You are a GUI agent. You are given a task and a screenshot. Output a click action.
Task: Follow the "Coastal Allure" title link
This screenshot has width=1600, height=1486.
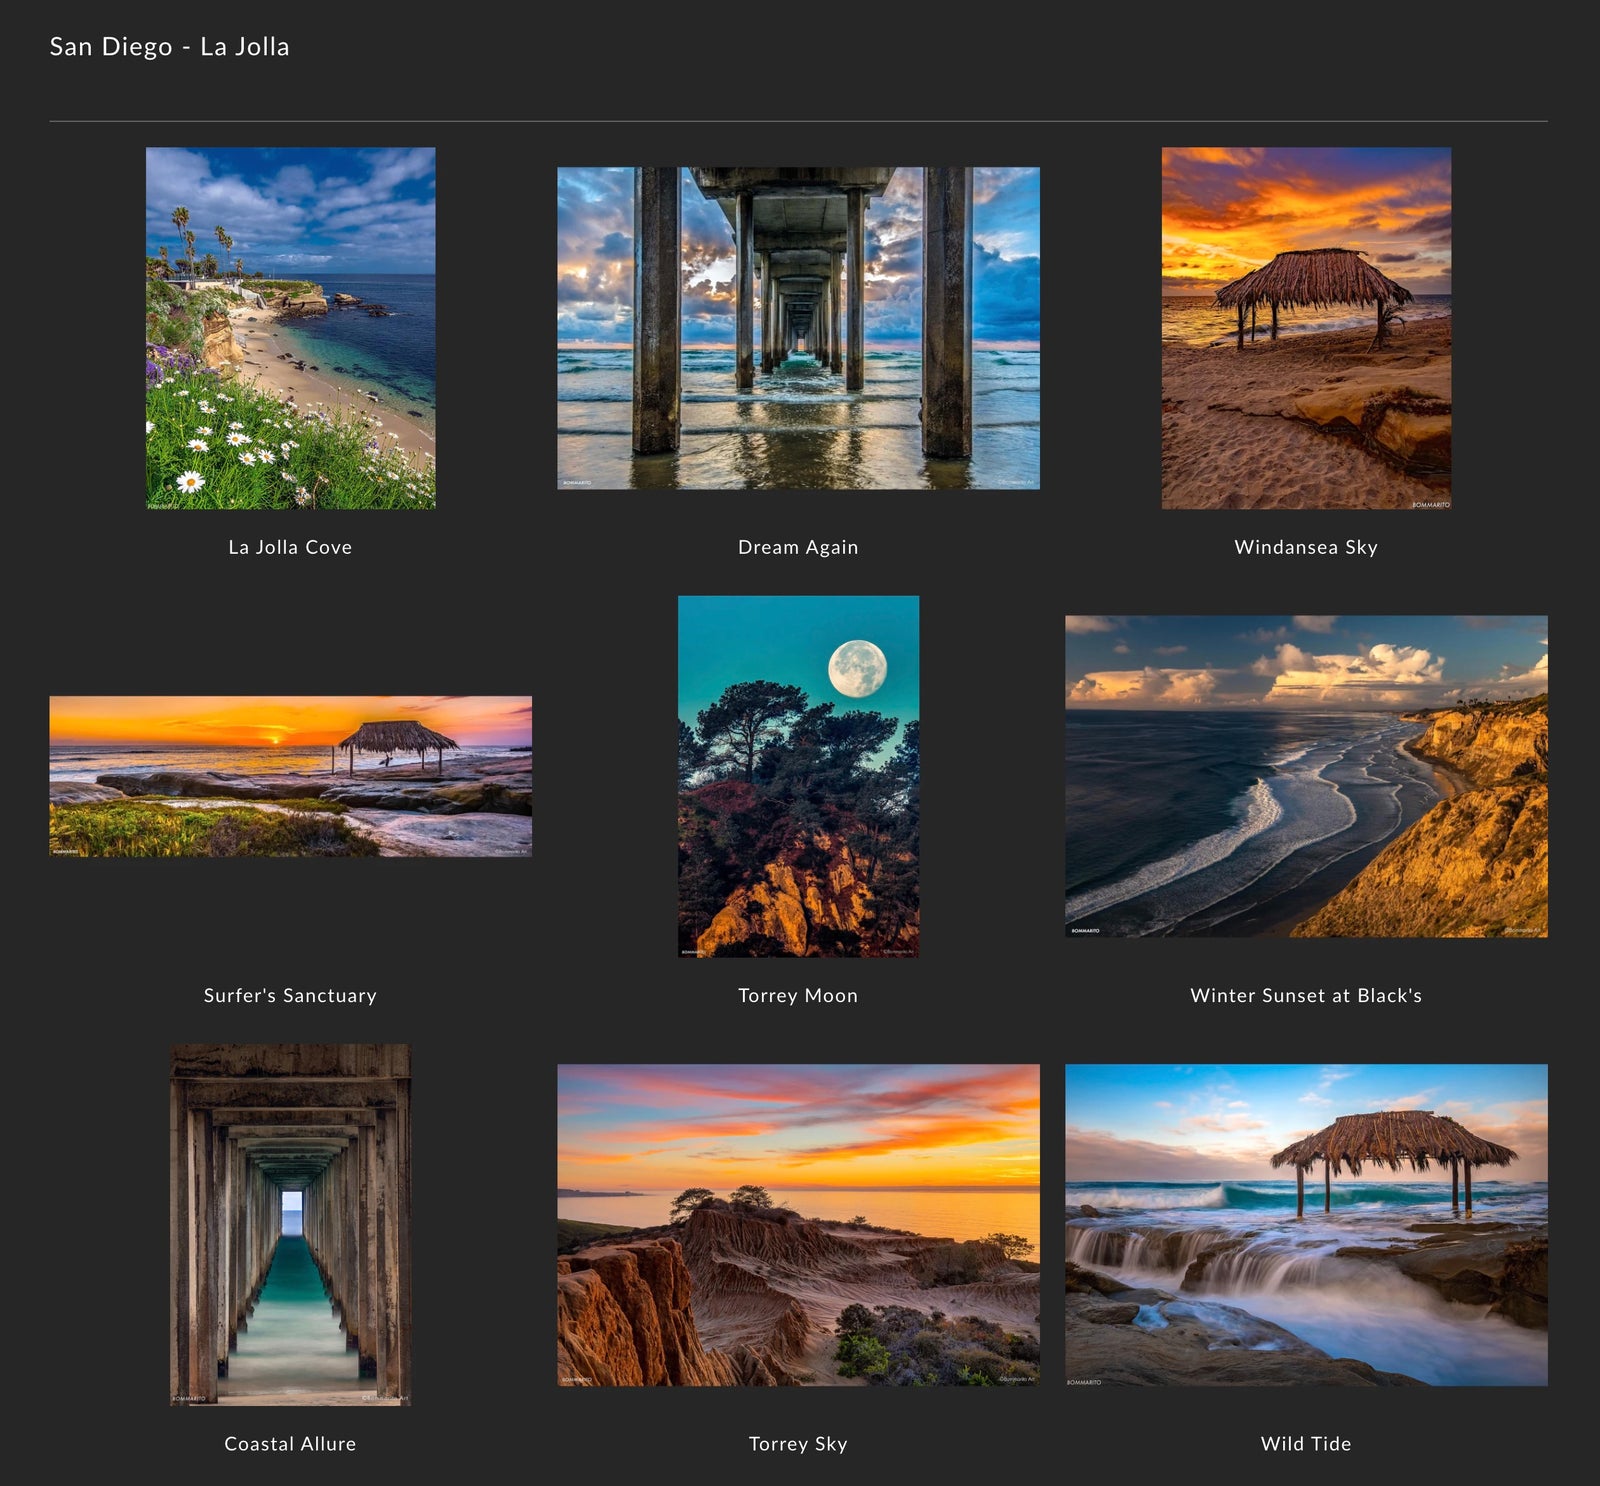pos(290,1443)
